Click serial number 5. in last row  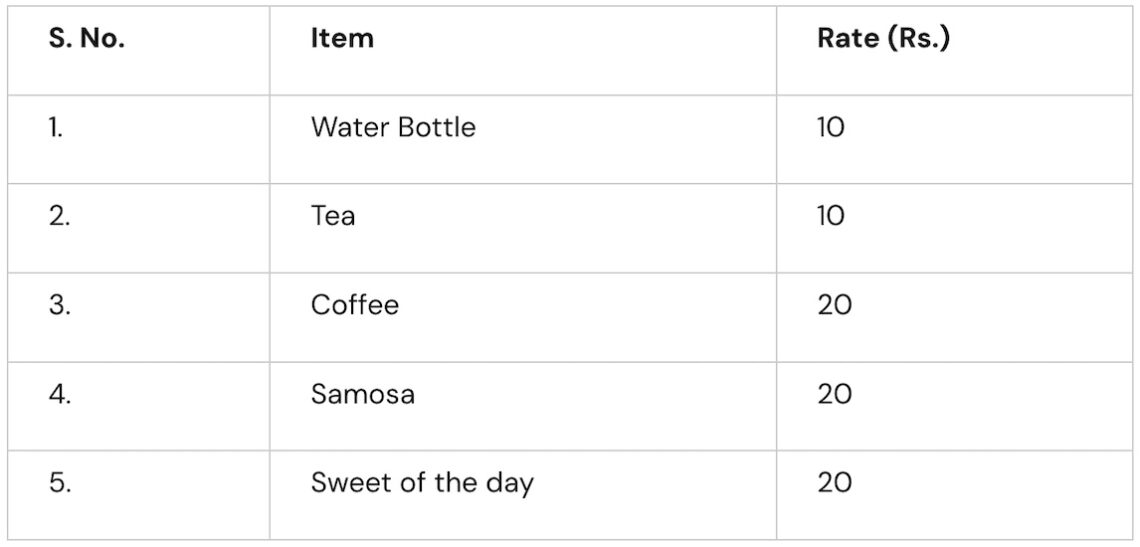pos(59,483)
